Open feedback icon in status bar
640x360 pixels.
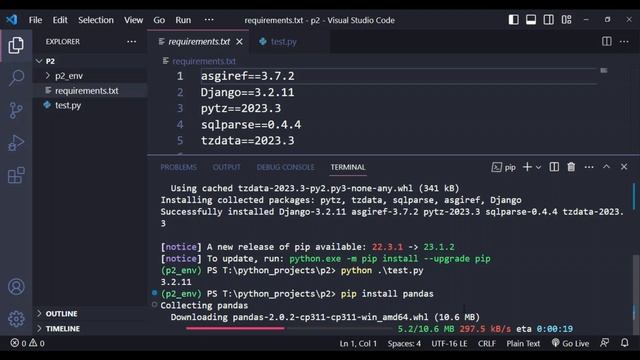605,343
